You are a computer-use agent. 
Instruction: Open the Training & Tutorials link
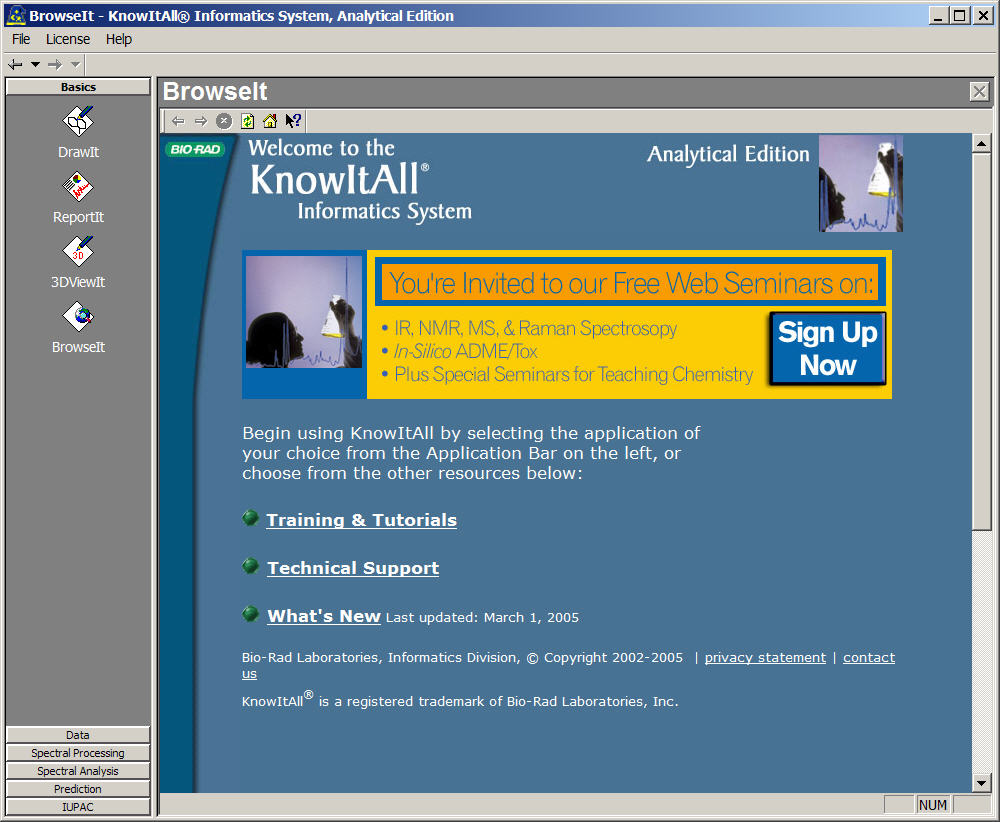[x=362, y=520]
